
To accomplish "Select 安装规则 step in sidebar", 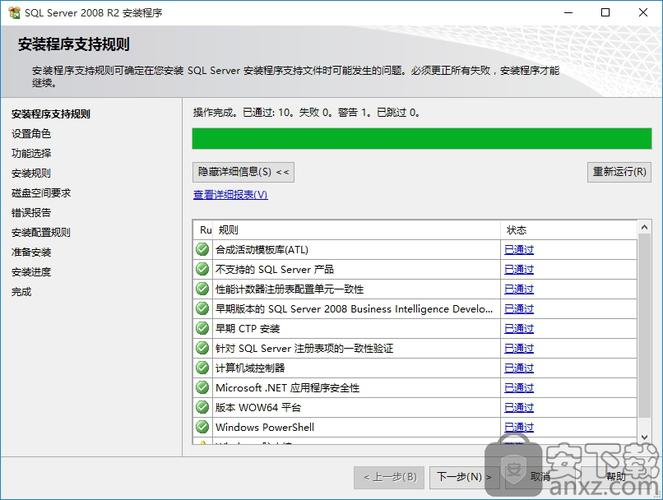I will click(31, 173).
